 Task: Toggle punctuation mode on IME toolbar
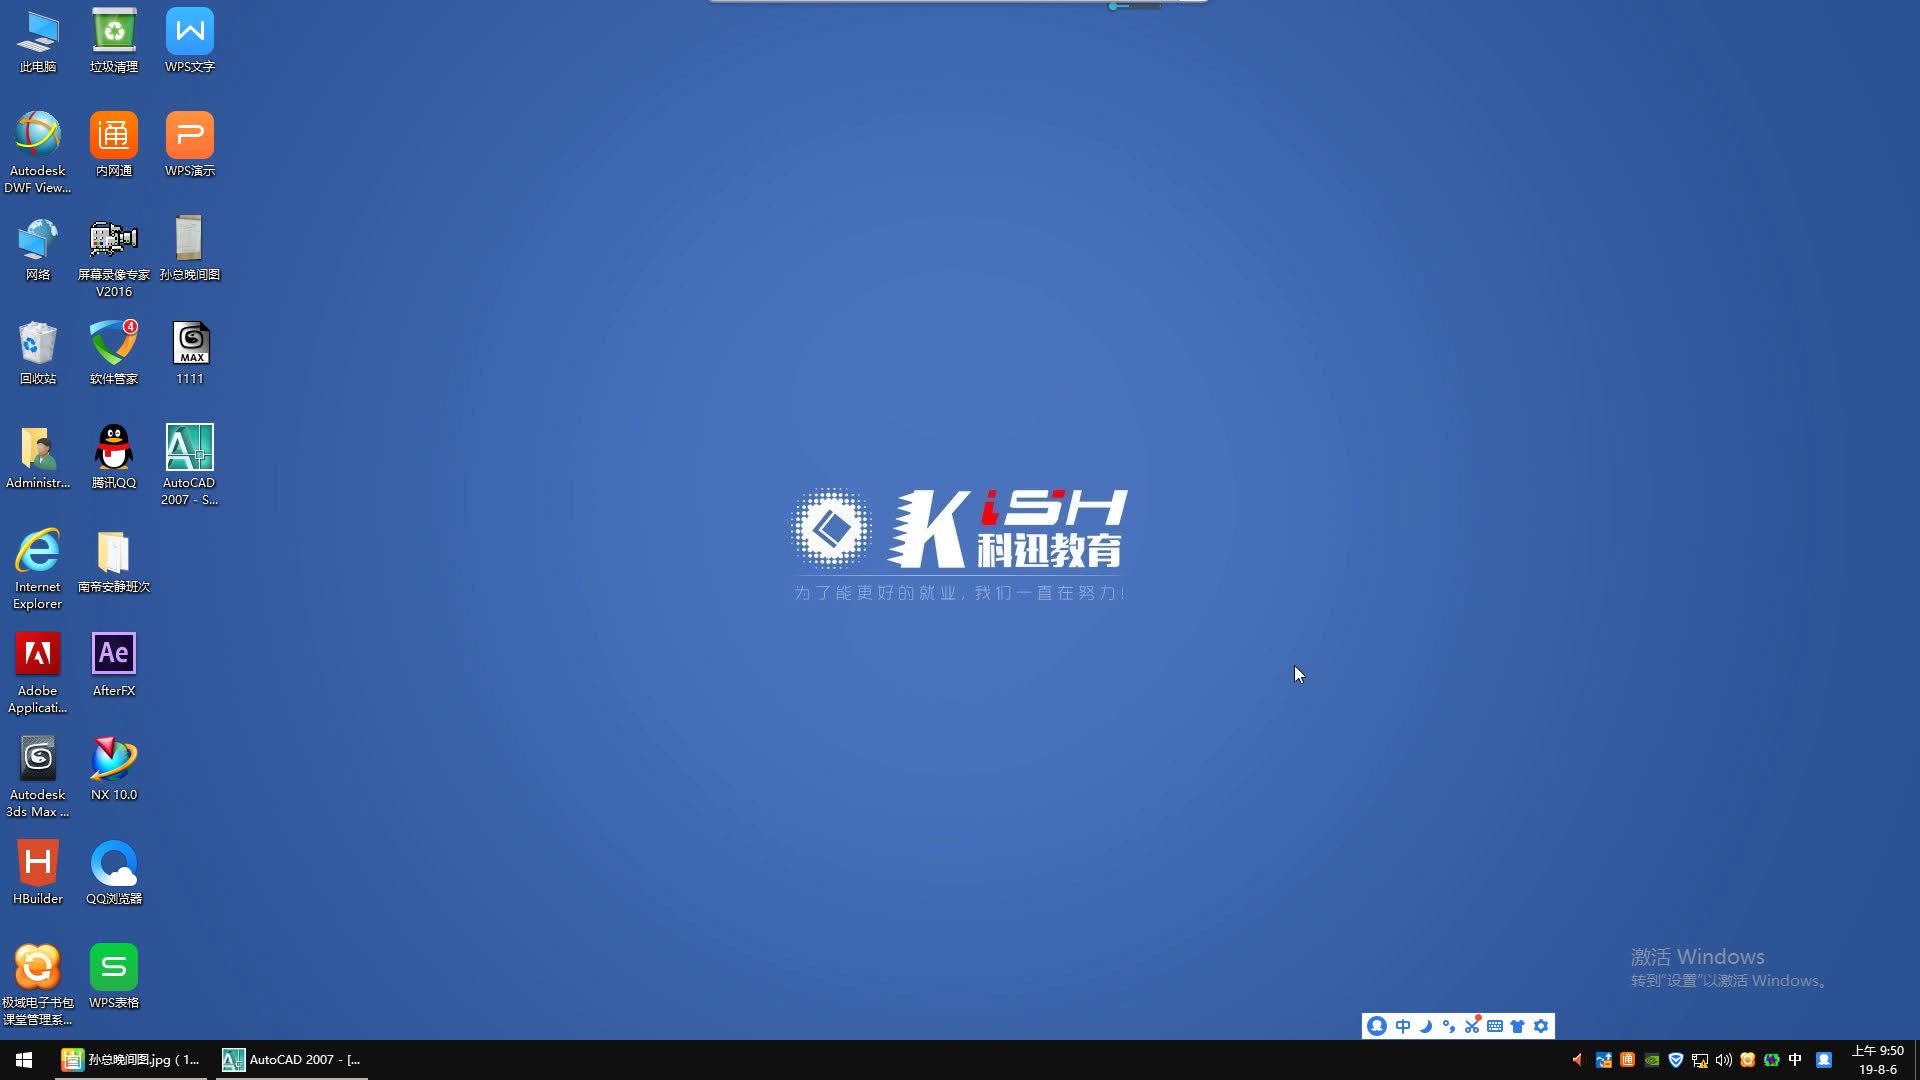[x=1449, y=1026]
